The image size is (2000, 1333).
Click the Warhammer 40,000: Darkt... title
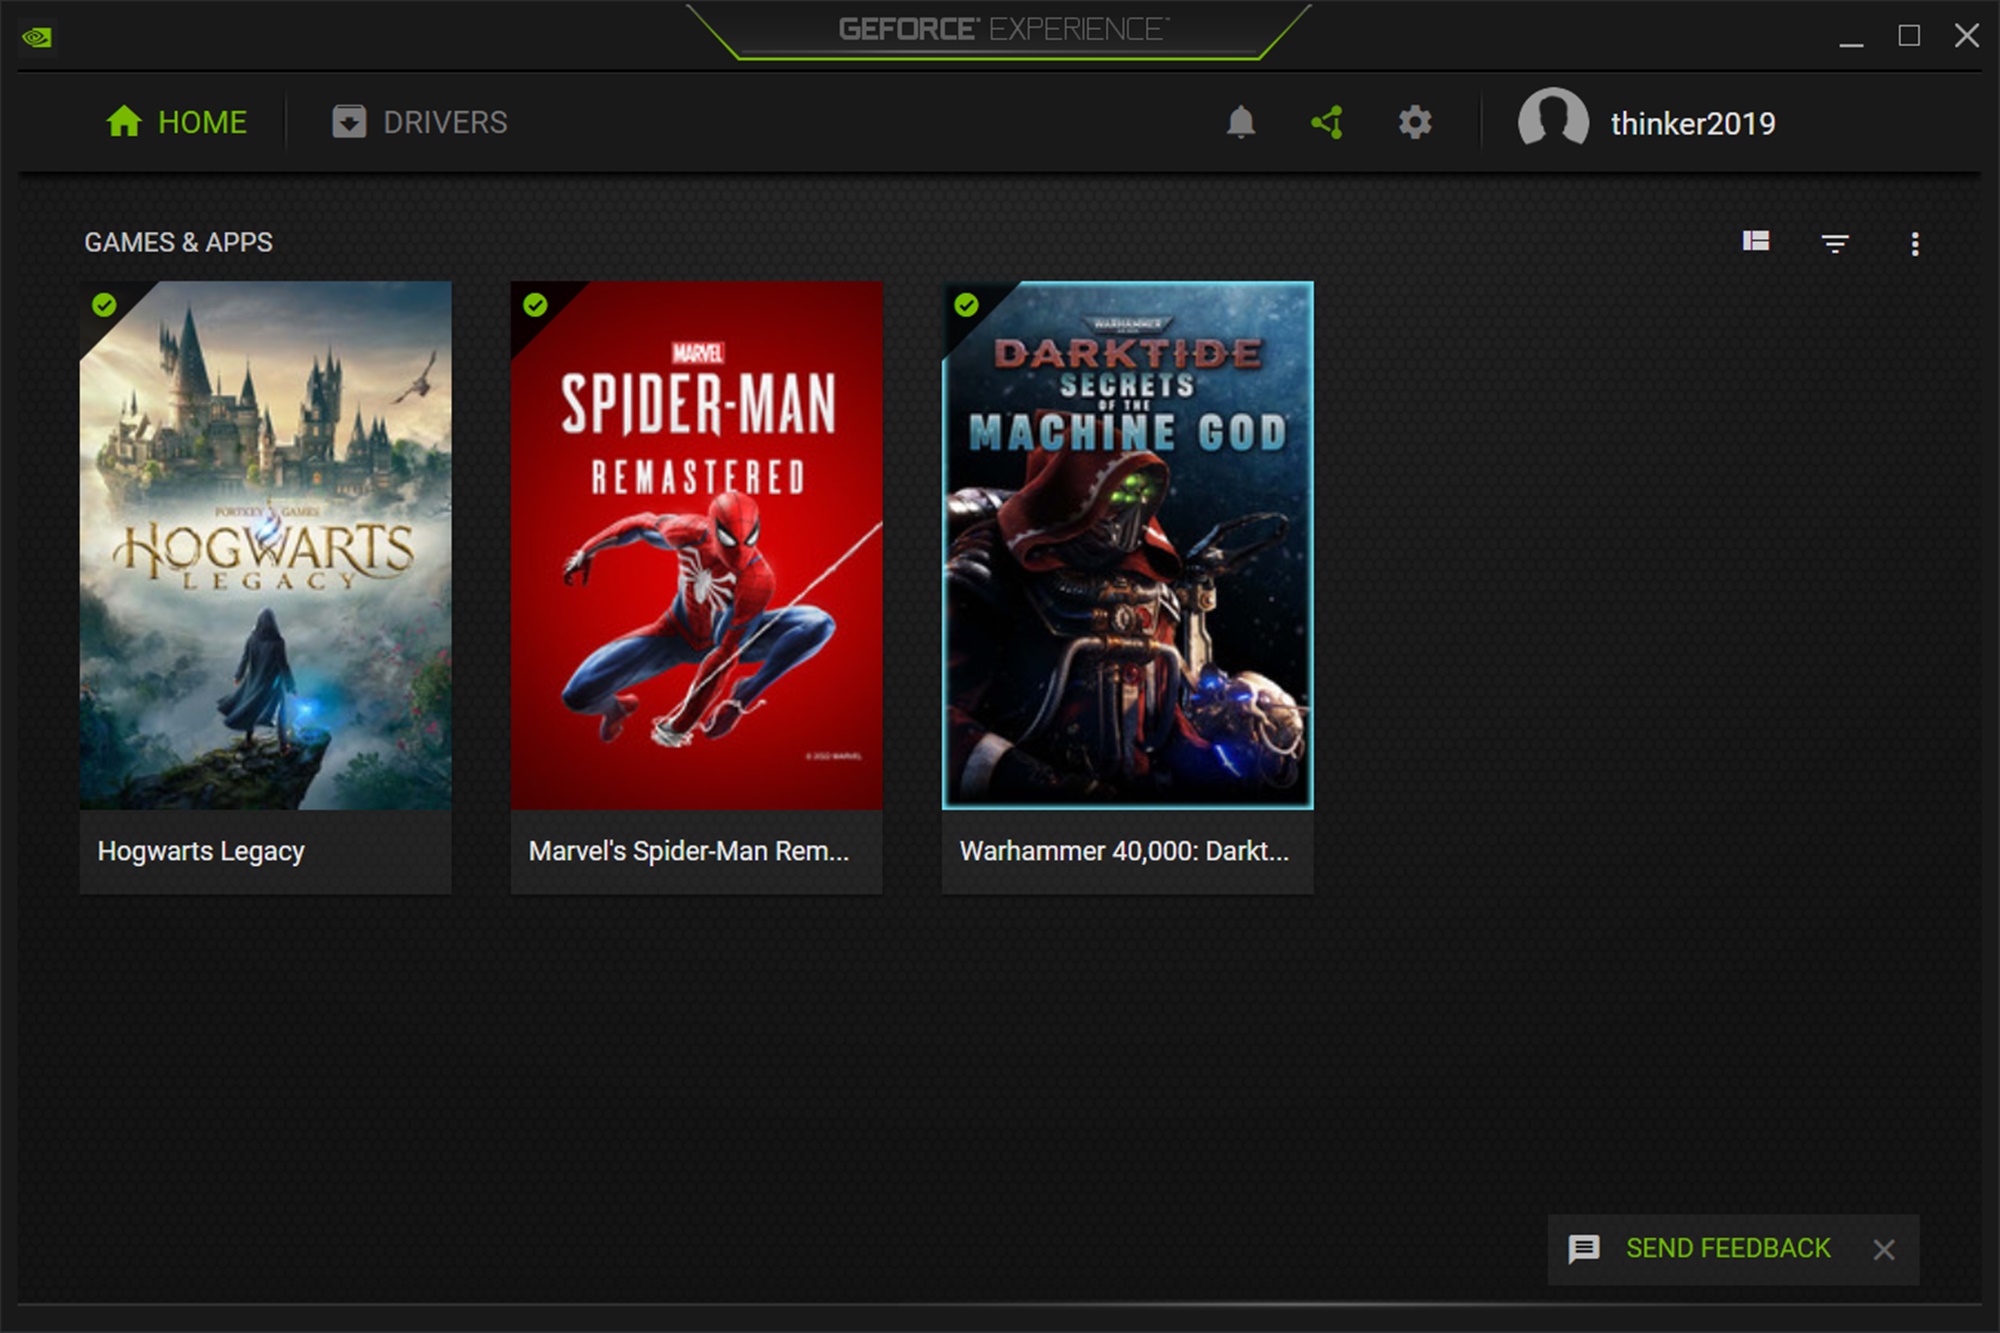click(1124, 851)
